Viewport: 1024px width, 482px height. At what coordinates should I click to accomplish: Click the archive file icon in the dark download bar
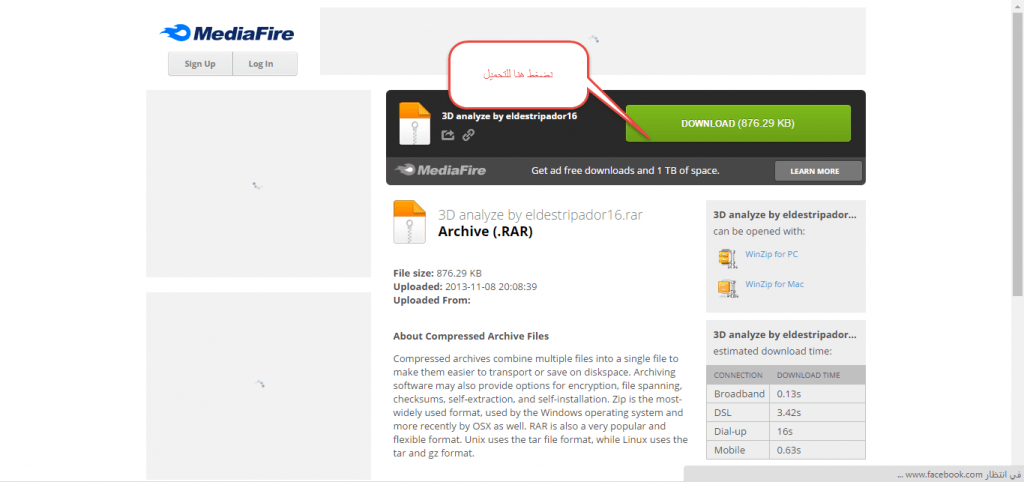pyautogui.click(x=415, y=123)
